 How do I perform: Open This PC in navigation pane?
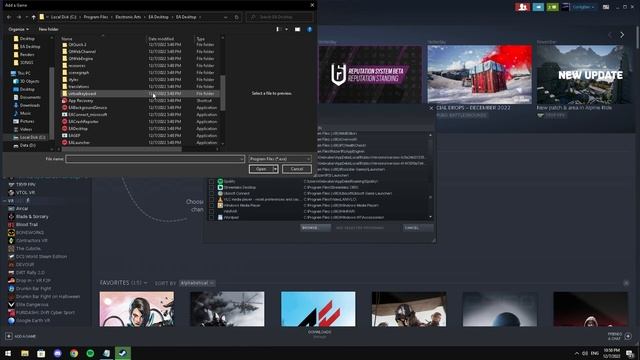(x=24, y=73)
